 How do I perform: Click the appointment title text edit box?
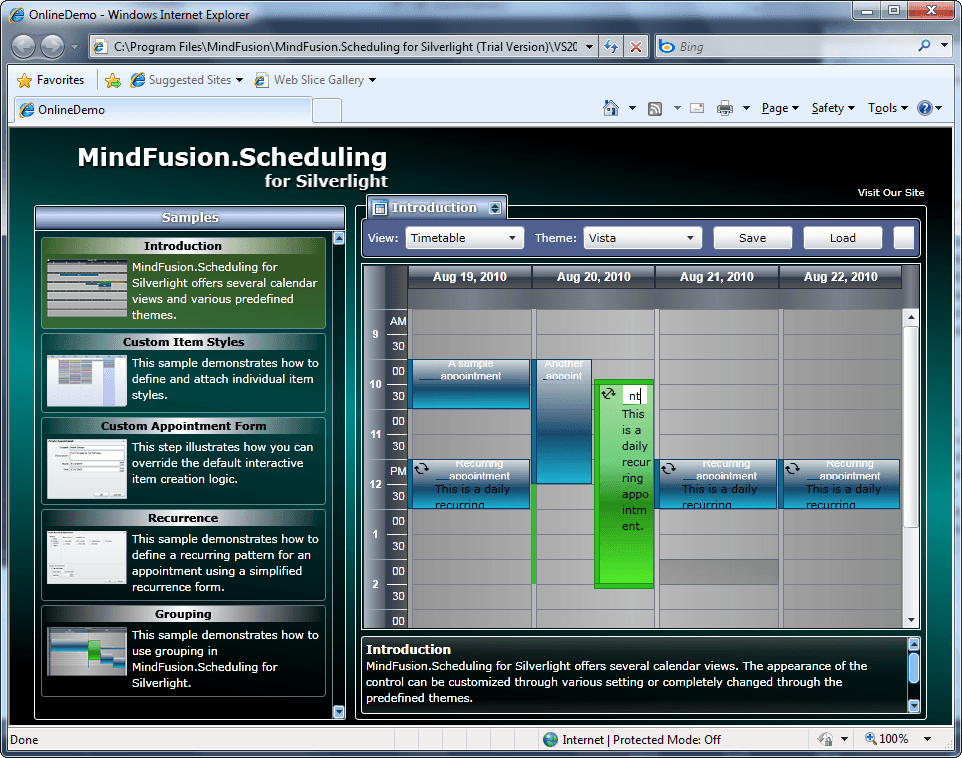(x=634, y=395)
